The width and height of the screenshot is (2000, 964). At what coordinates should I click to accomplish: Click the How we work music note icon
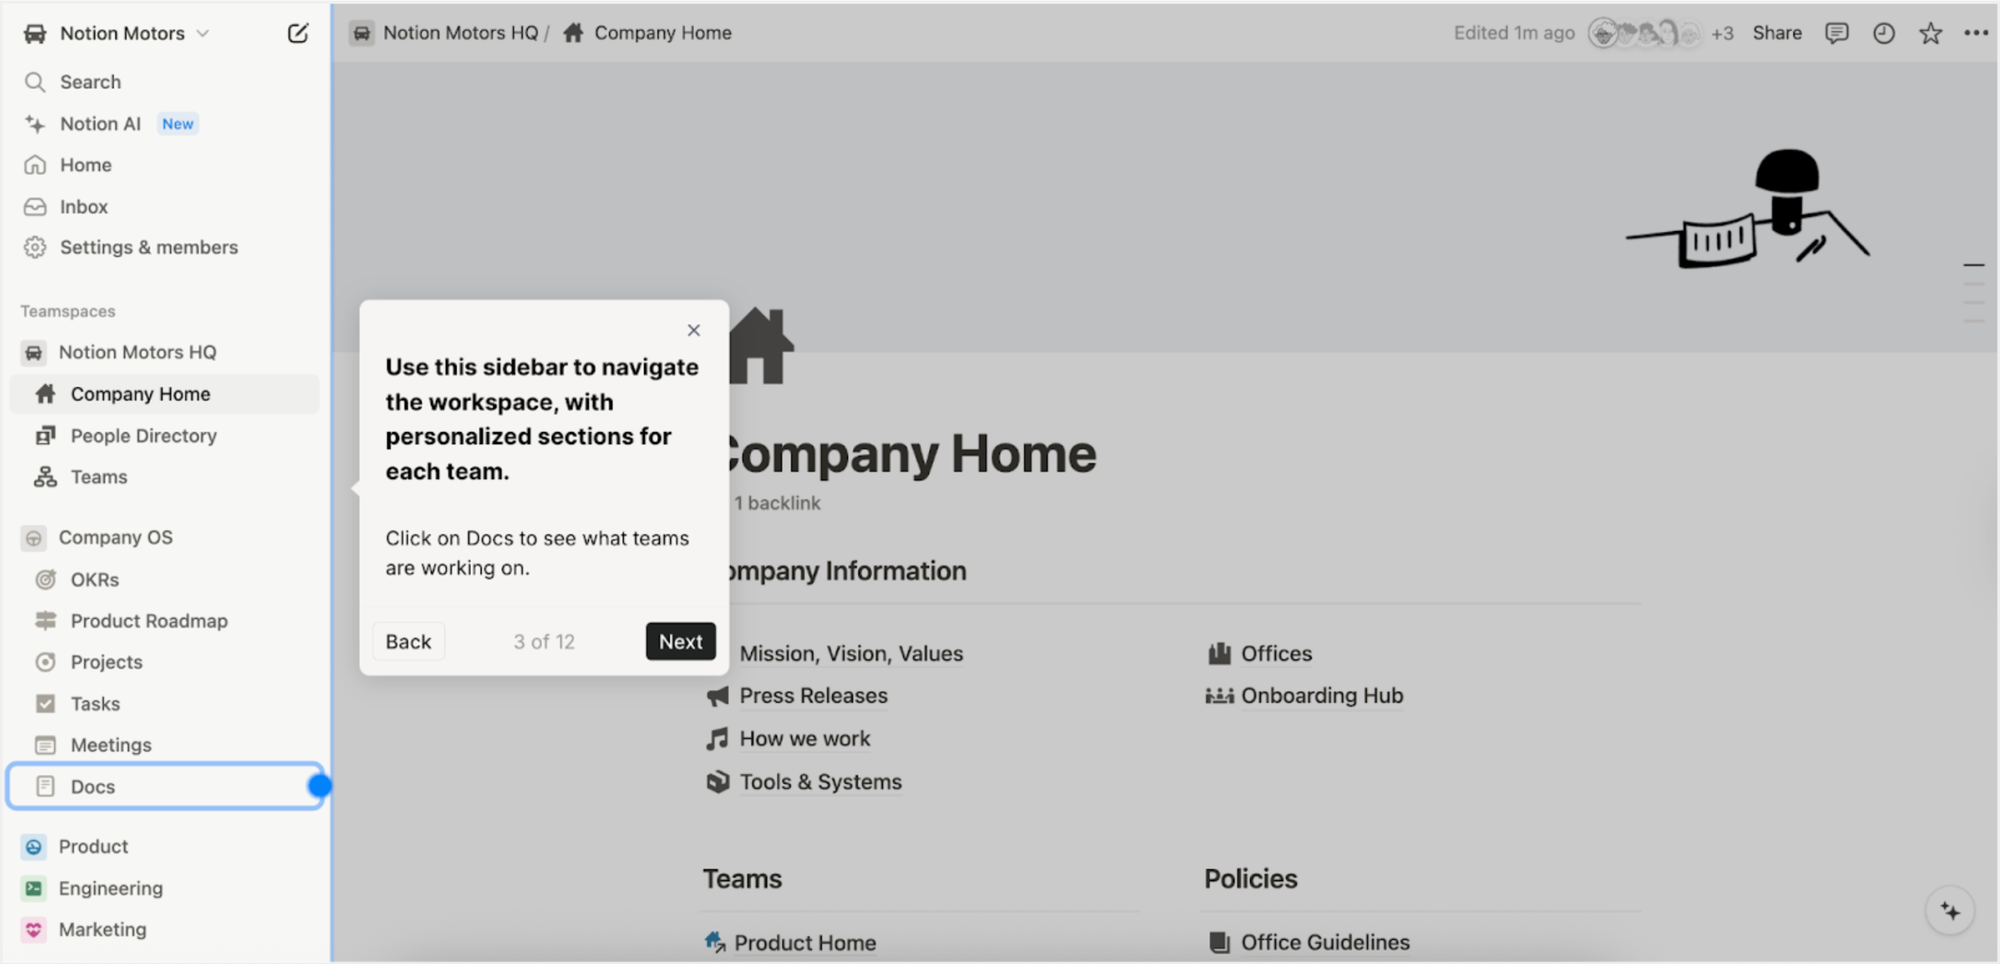(x=717, y=739)
